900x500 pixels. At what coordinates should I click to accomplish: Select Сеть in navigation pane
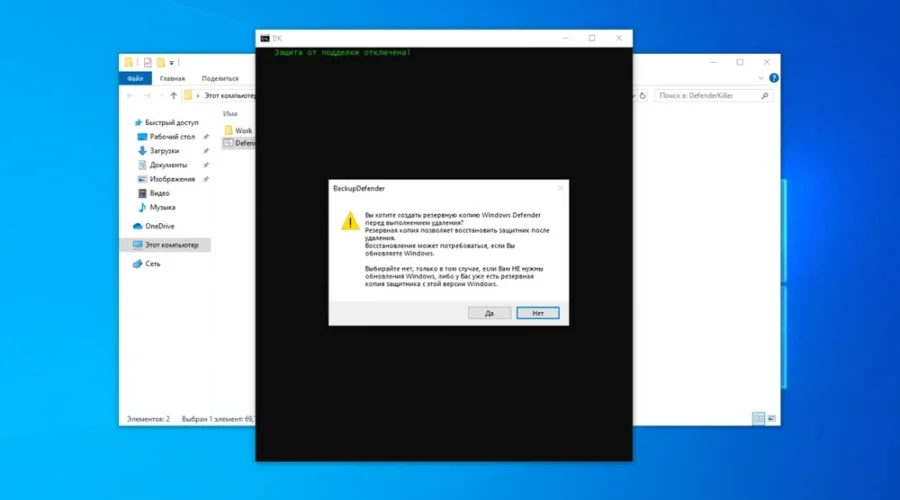pyautogui.click(x=152, y=263)
